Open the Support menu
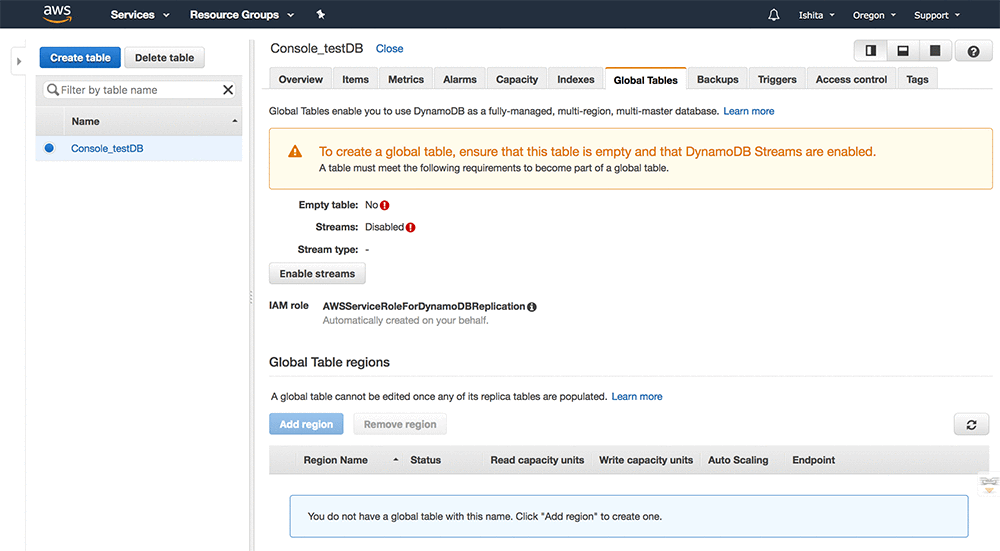This screenshot has width=1000, height=551. (937, 15)
